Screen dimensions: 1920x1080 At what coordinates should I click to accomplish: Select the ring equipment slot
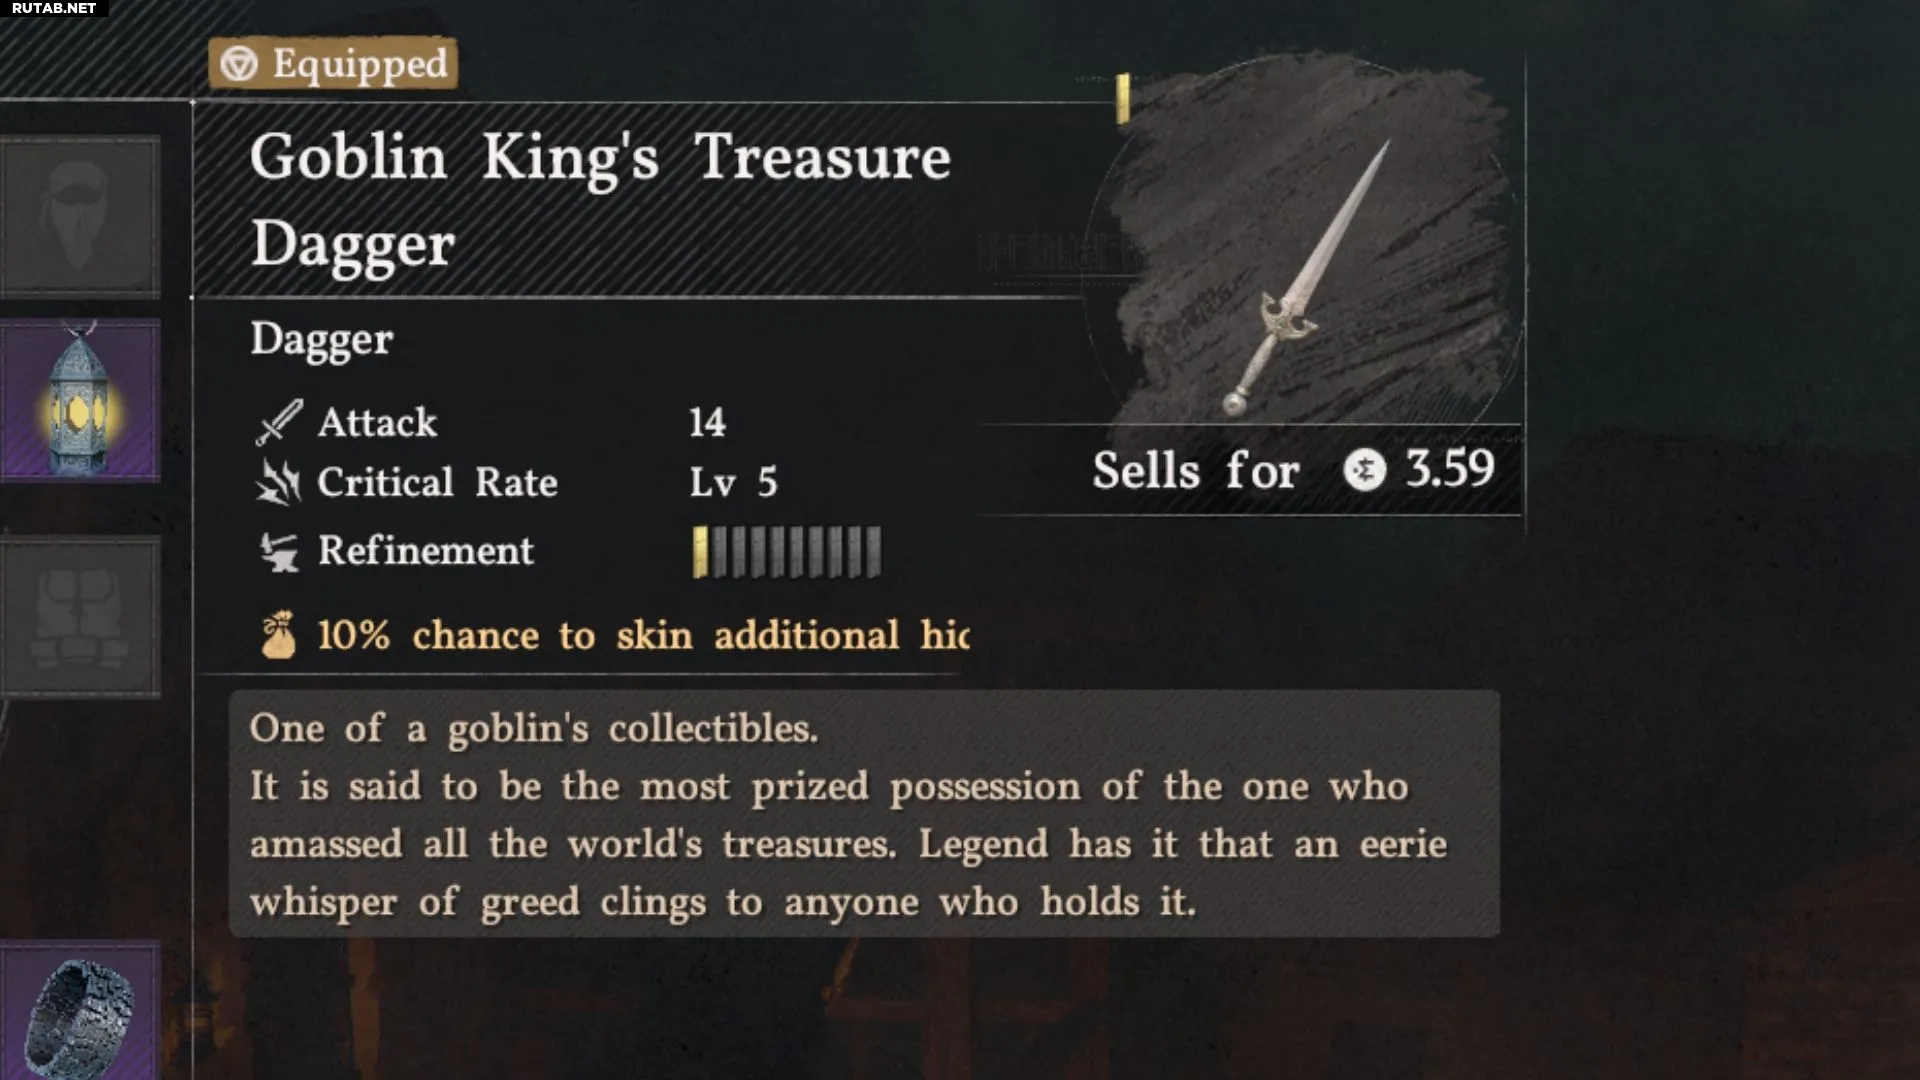80,1012
